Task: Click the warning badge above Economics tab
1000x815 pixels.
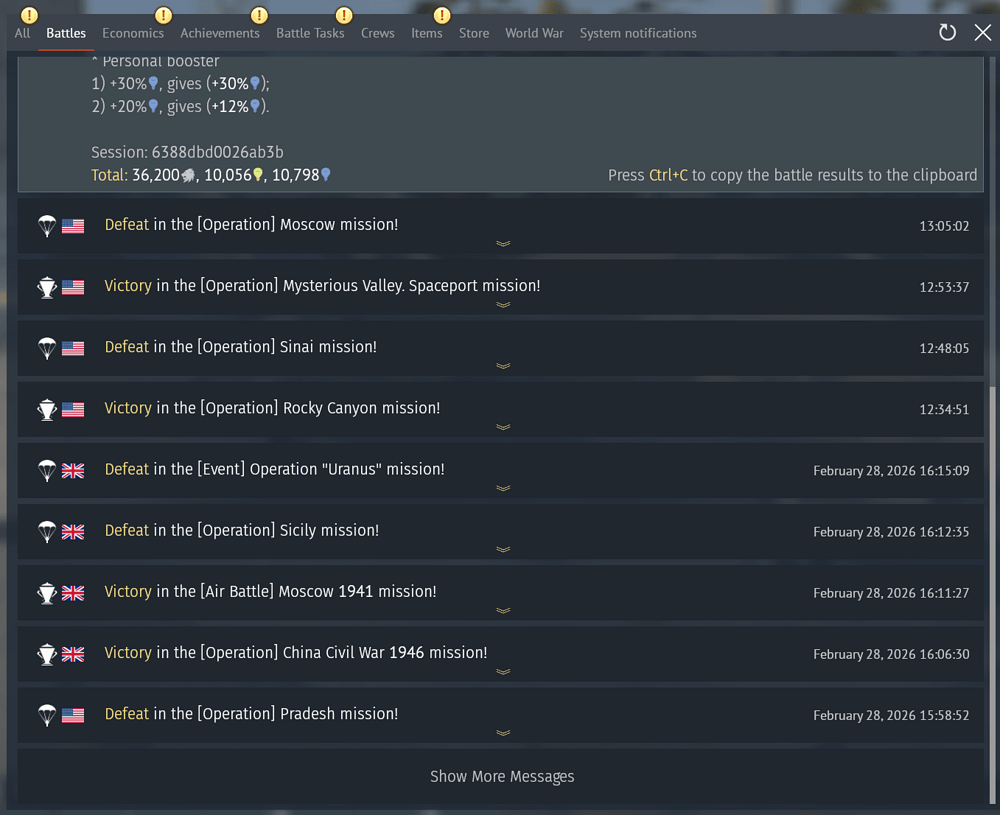Action: pyautogui.click(x=163, y=15)
